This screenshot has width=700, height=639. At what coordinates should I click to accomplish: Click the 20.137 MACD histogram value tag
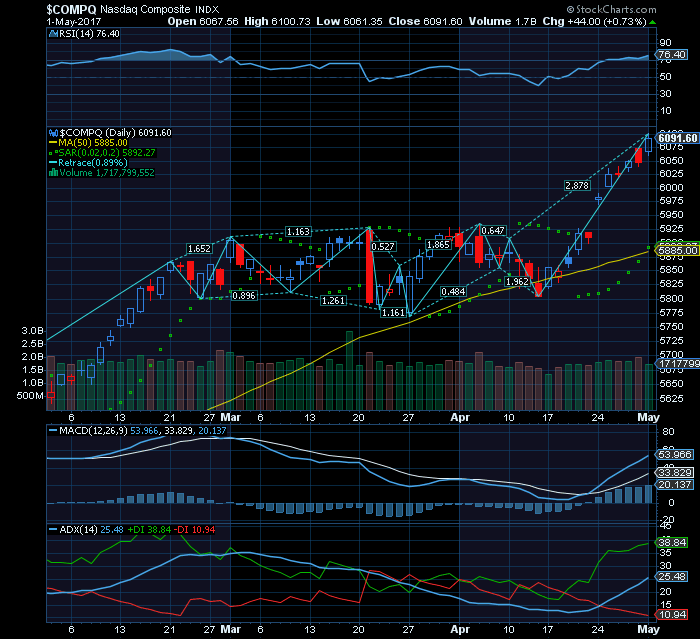point(675,484)
